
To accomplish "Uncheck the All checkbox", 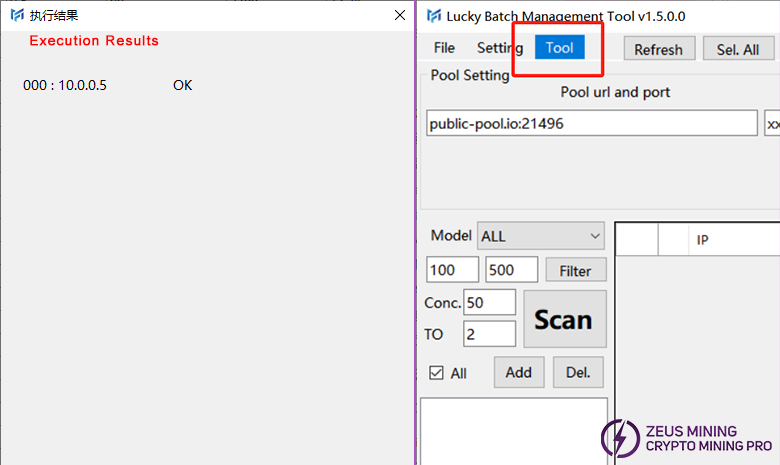I will [x=436, y=373].
